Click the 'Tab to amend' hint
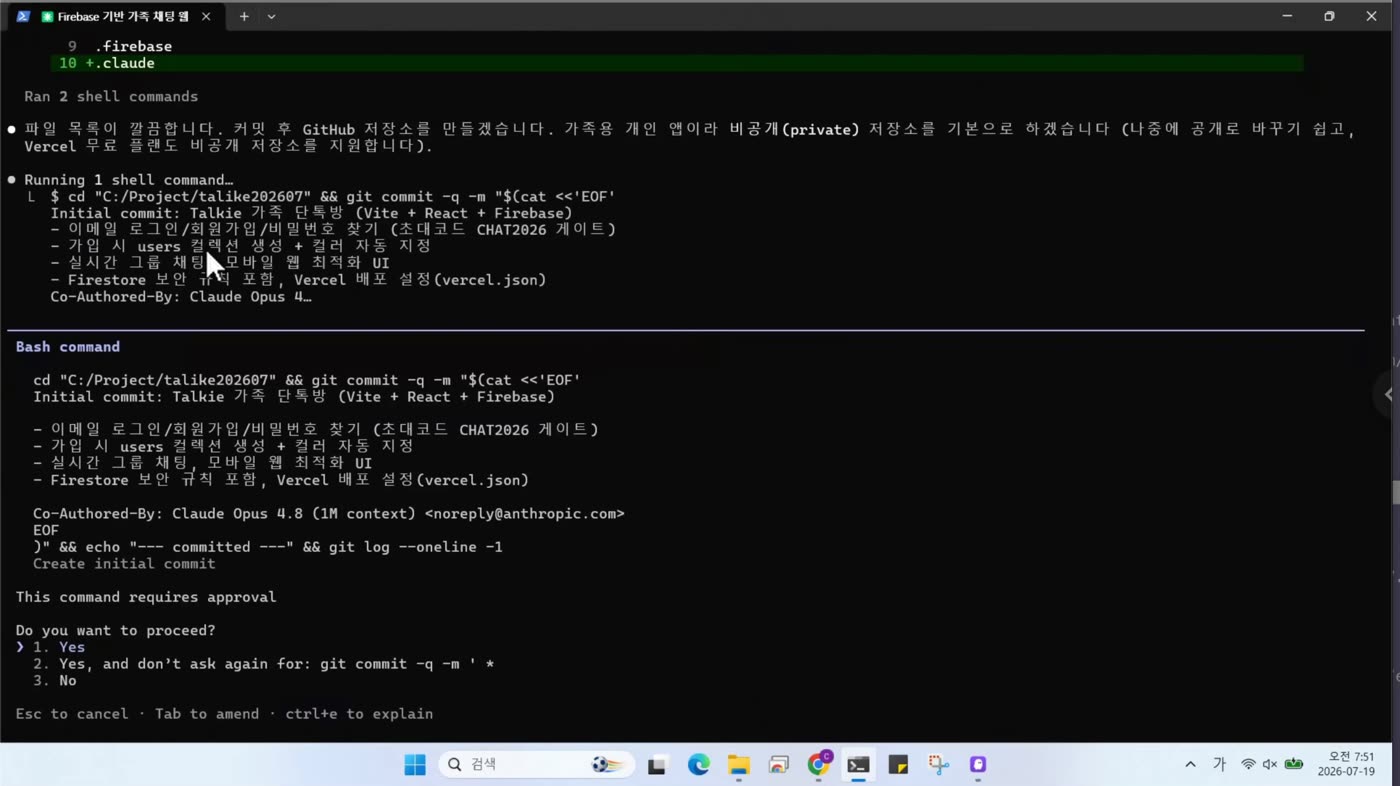The height and width of the screenshot is (786, 1400). pos(207,714)
